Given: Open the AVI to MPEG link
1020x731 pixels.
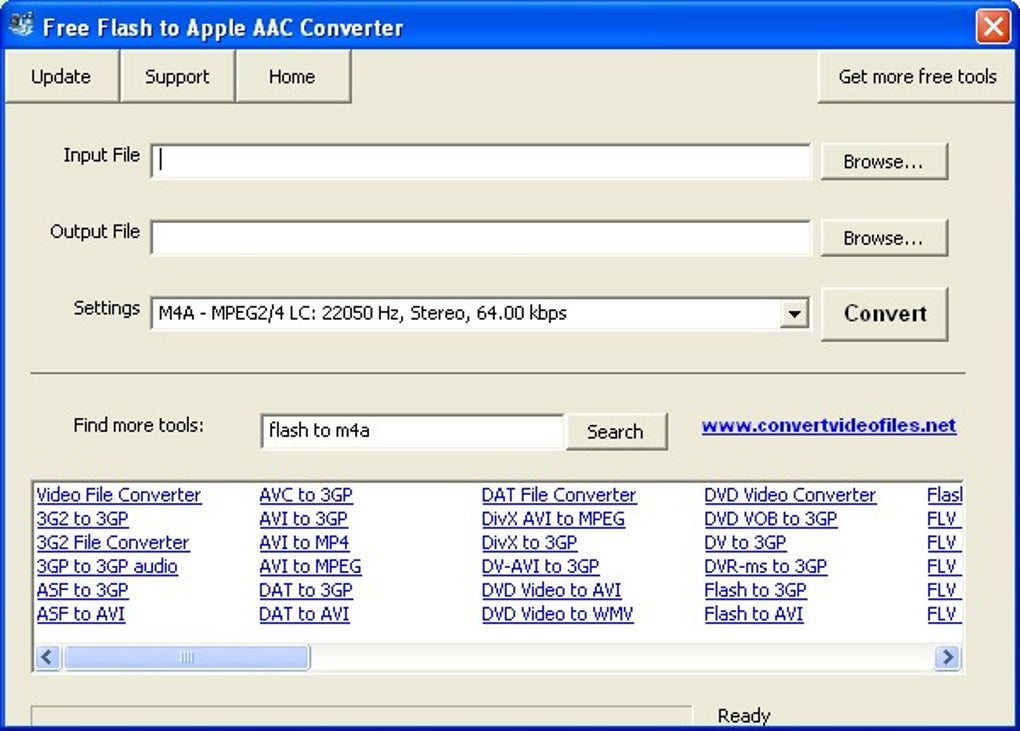Looking at the screenshot, I should [310, 566].
